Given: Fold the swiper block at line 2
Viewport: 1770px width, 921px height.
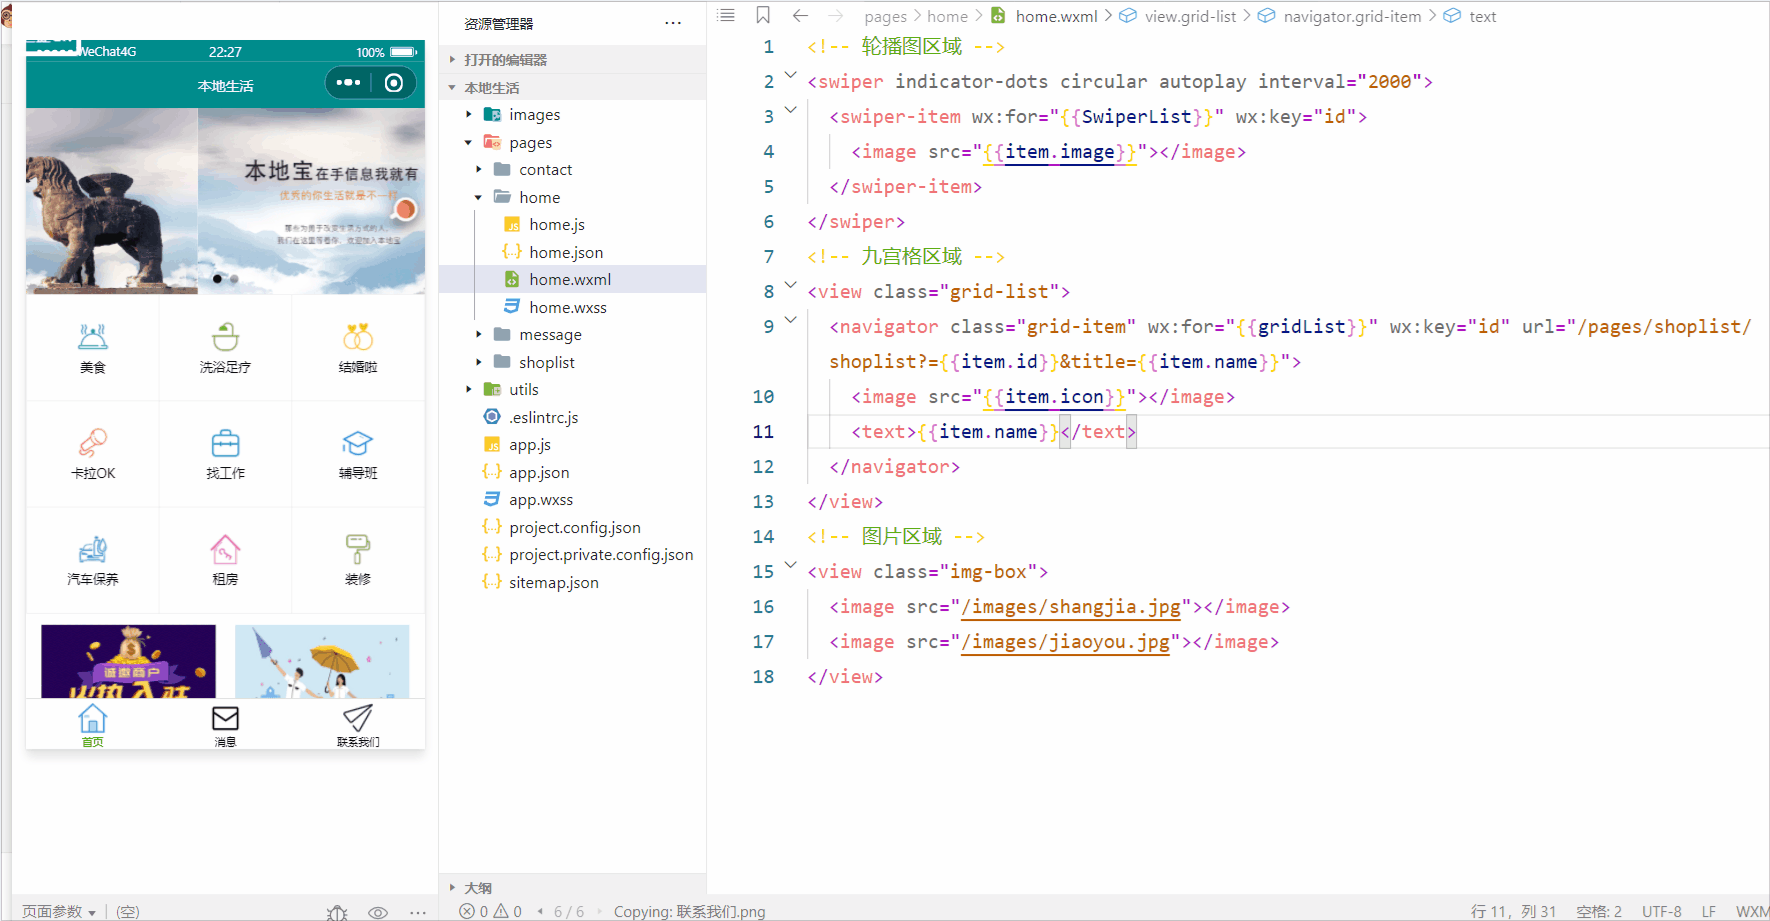Looking at the screenshot, I should (791, 75).
